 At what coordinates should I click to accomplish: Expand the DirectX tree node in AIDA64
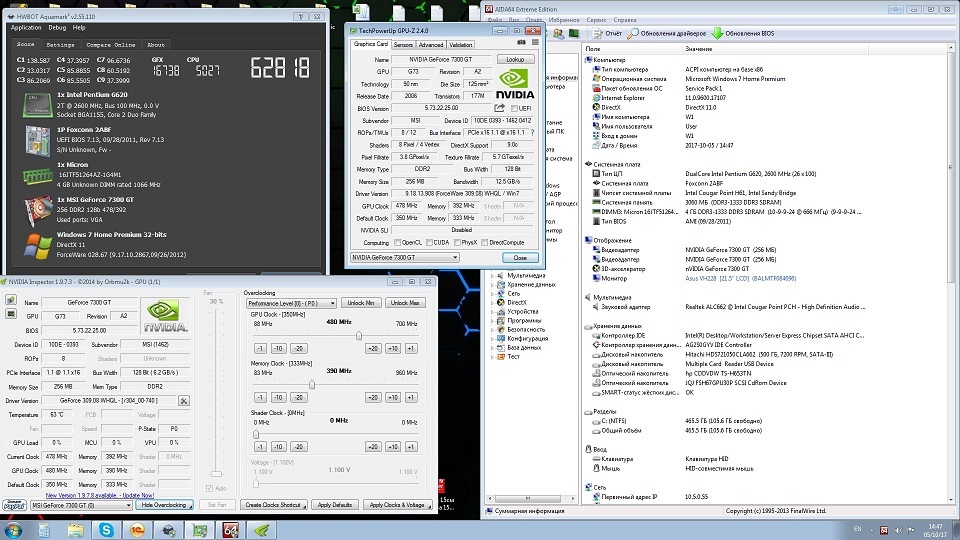tap(492, 302)
